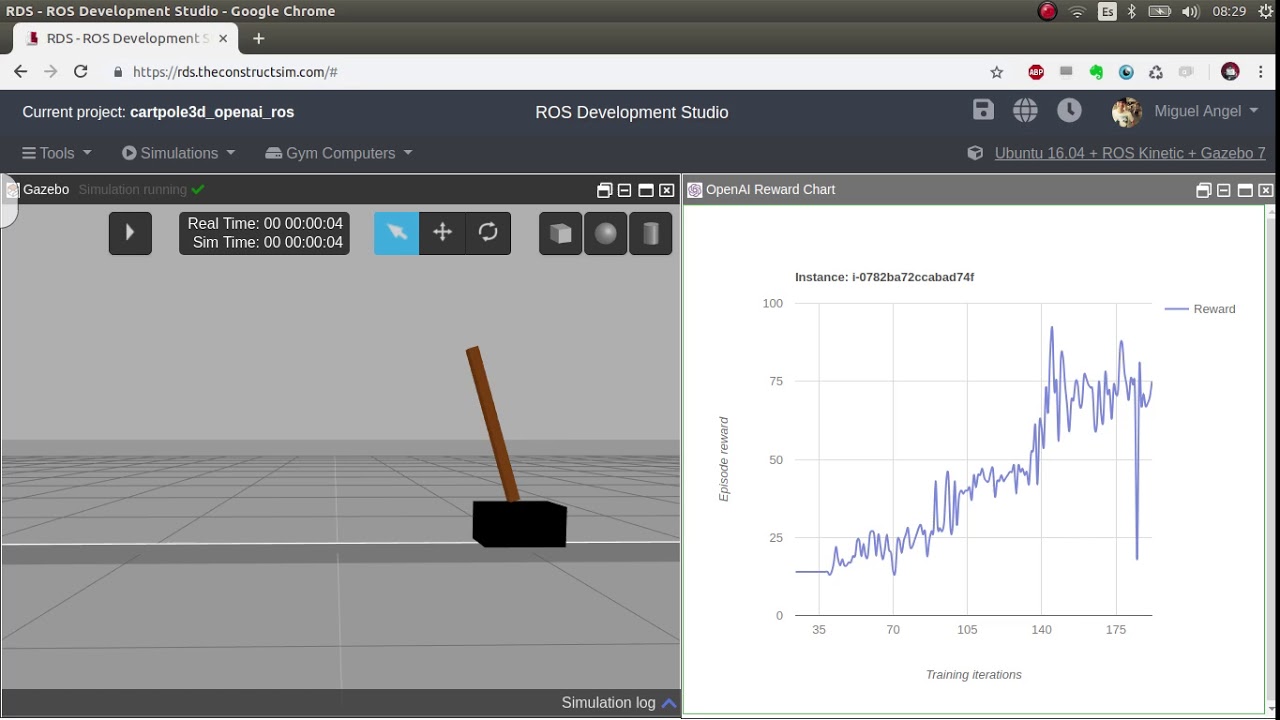Viewport: 1280px width, 720px height.
Task: Close the OpenAI Reward Chart panel
Action: [1266, 190]
